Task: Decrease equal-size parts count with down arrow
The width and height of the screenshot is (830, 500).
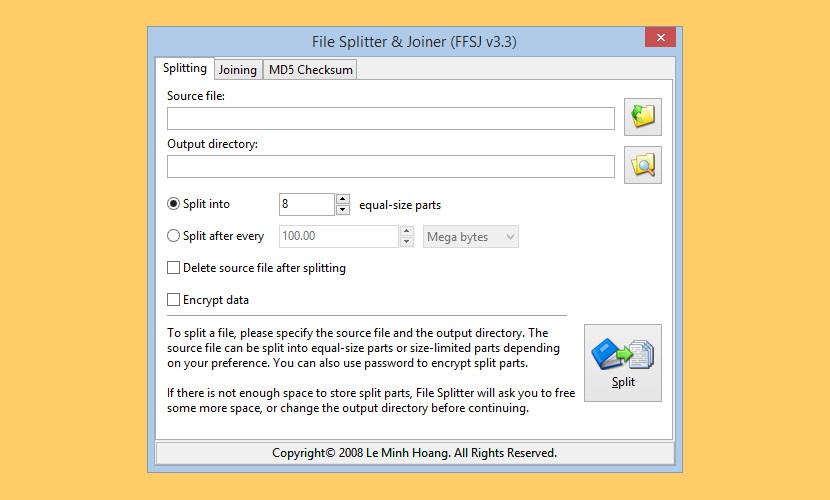Action: (x=343, y=210)
